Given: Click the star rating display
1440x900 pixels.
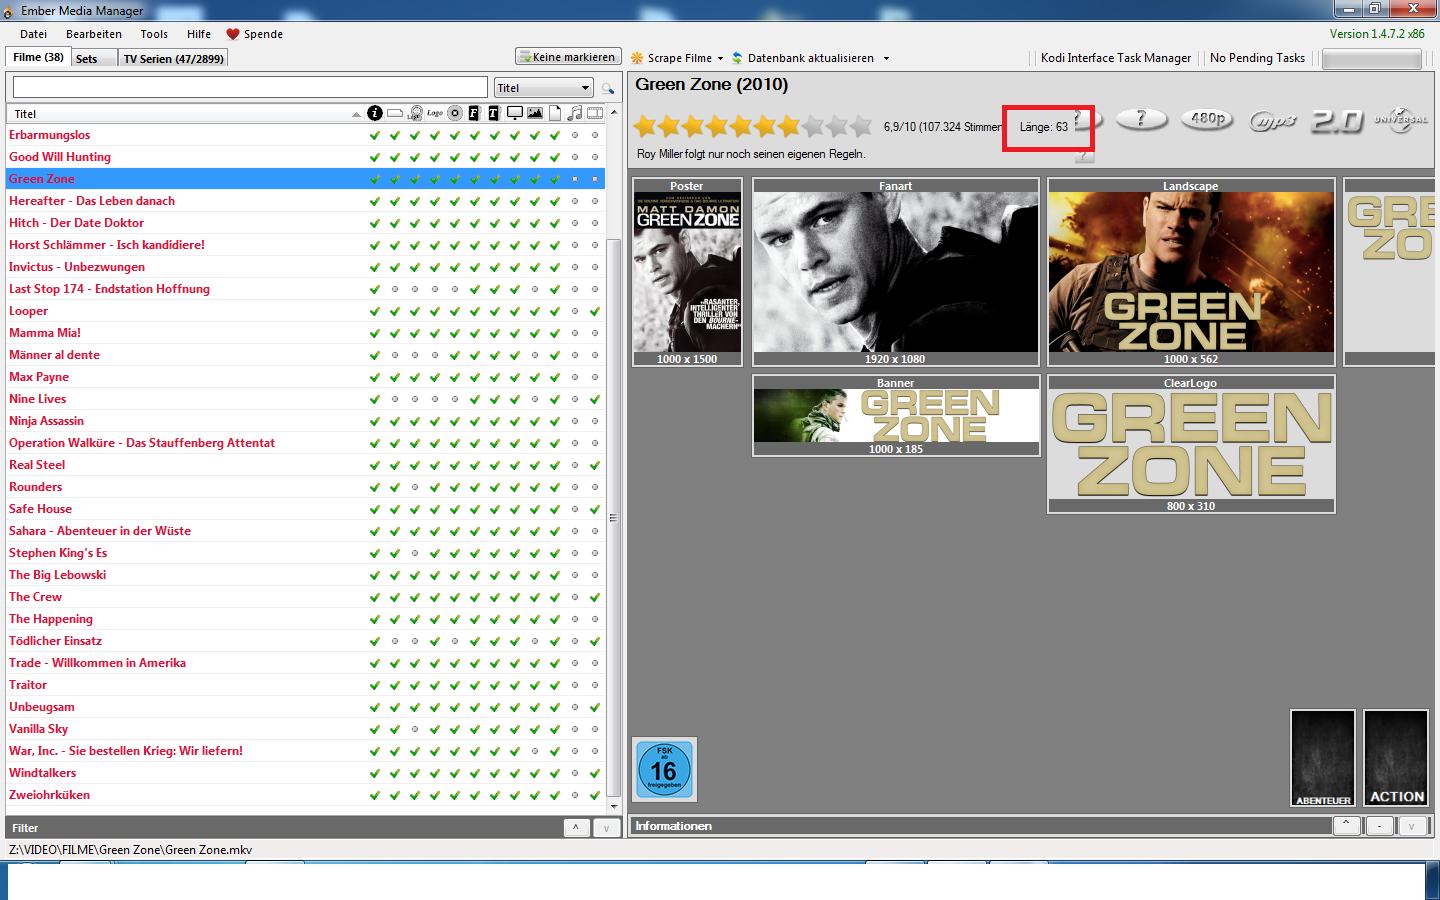Looking at the screenshot, I should [x=753, y=126].
